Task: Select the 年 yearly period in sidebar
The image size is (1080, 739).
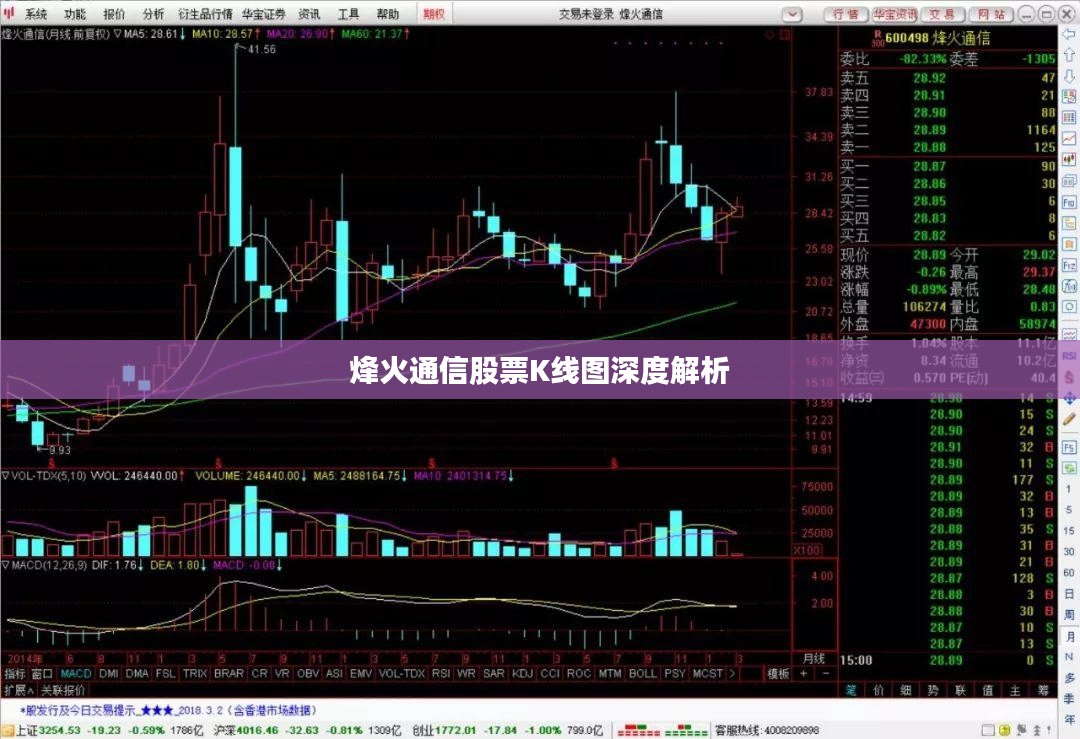Action: point(1069,720)
